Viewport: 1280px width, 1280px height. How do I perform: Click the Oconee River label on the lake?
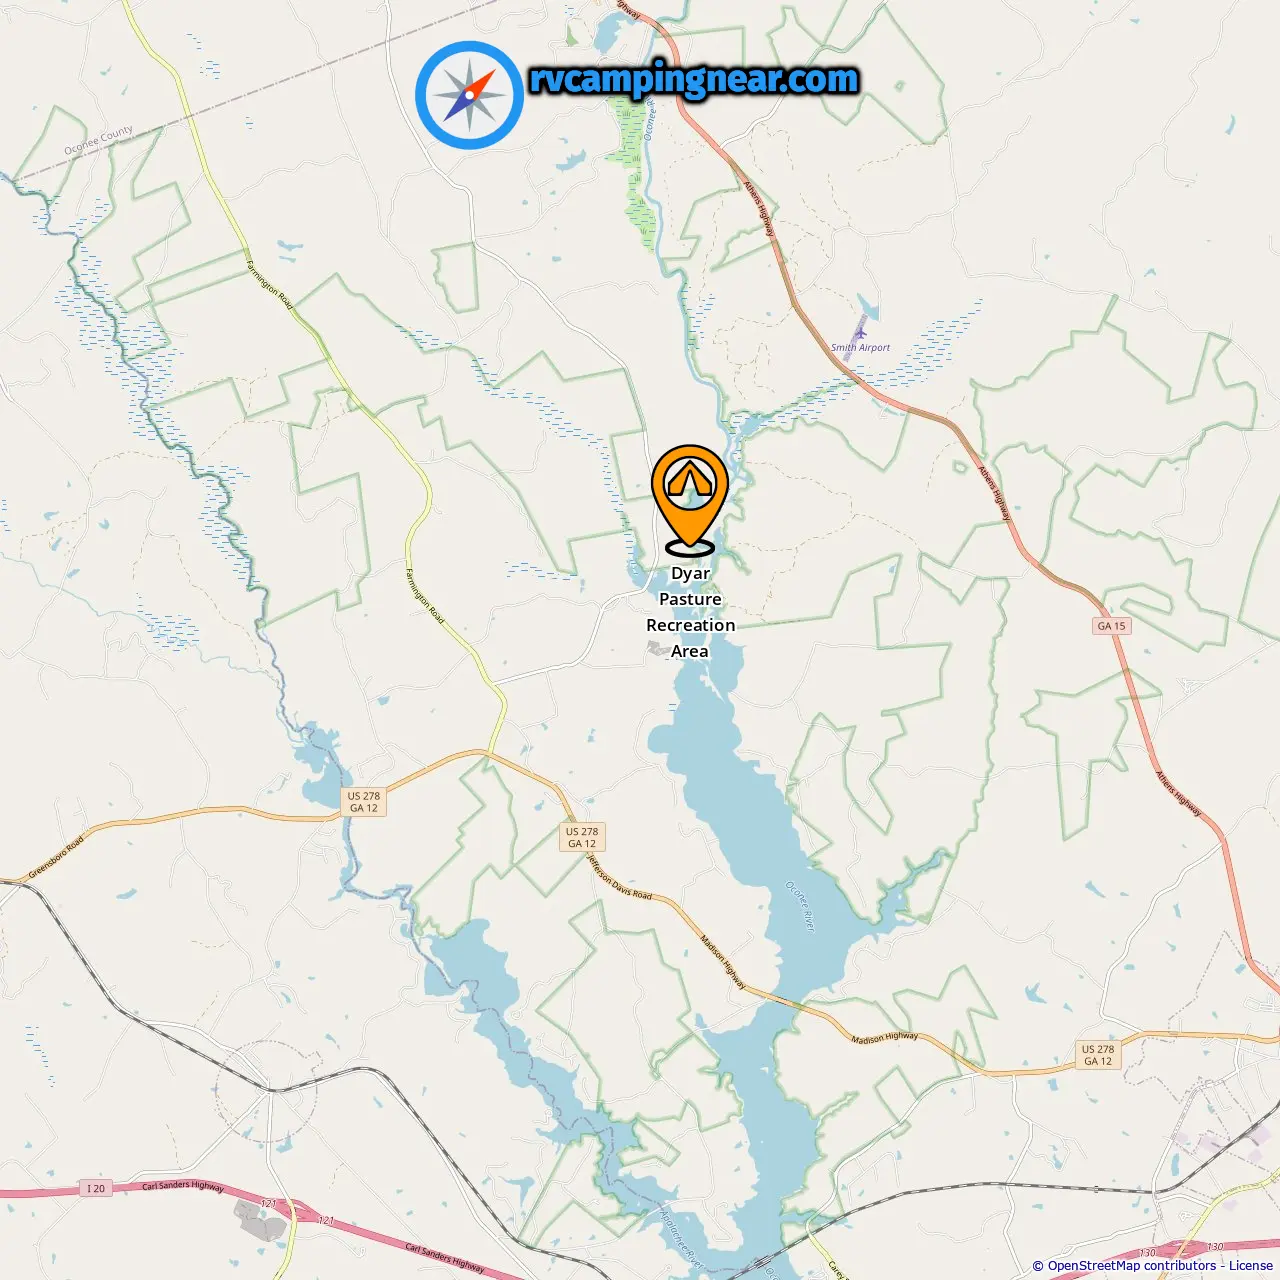[x=800, y=907]
